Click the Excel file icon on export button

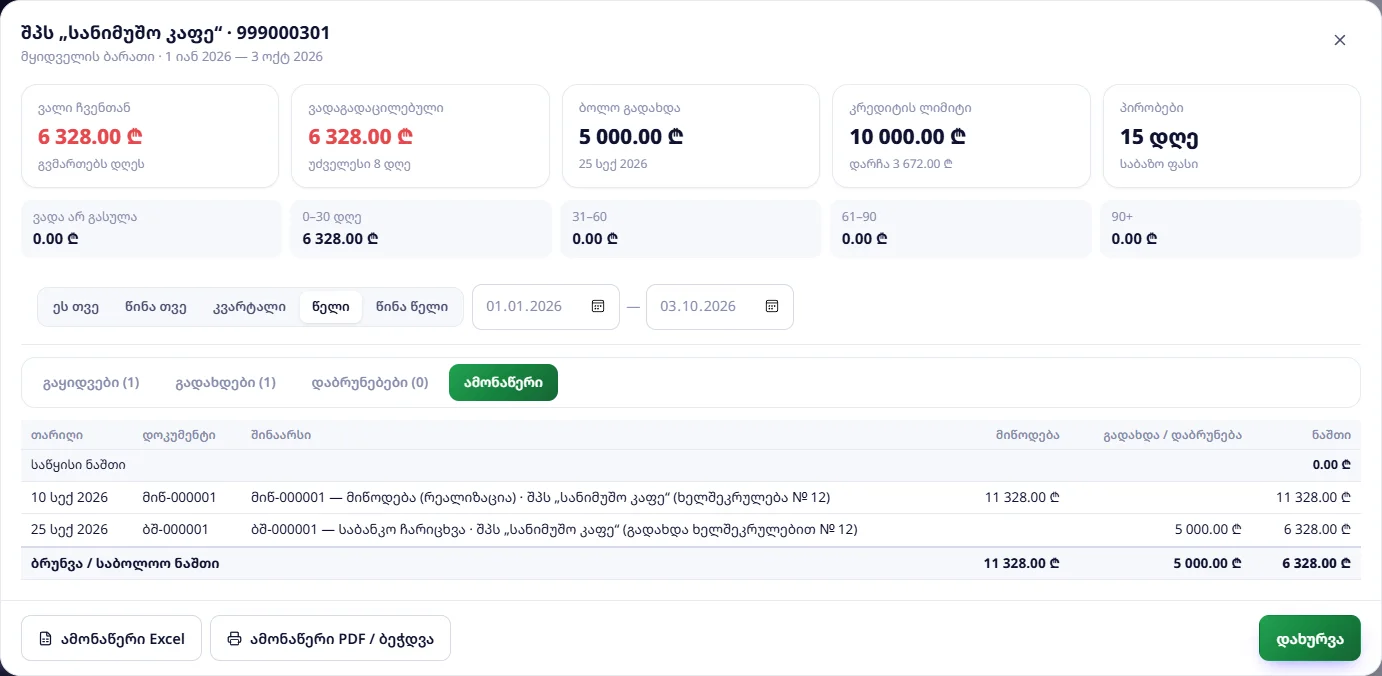pyautogui.click(x=45, y=638)
